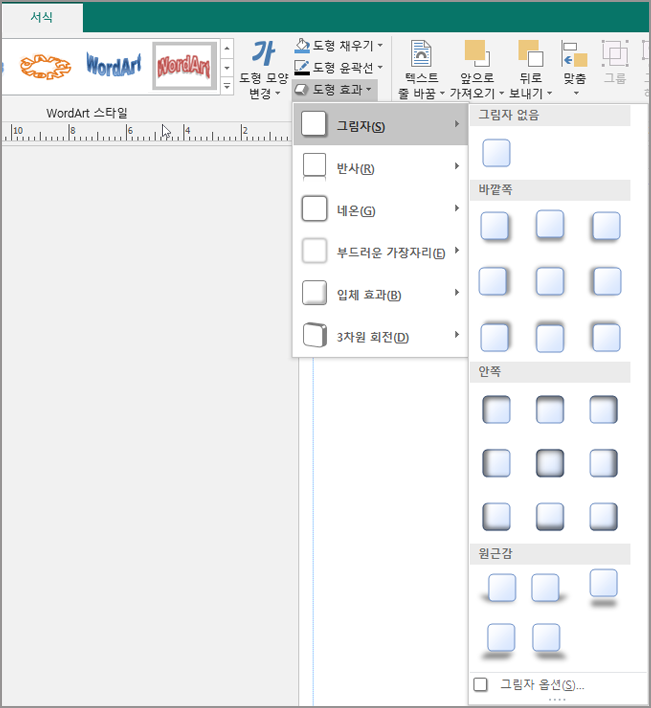This screenshot has height=708, width=651.
Task: Apply 바깥쪽 shadow, second row center preset
Action: 550,281
